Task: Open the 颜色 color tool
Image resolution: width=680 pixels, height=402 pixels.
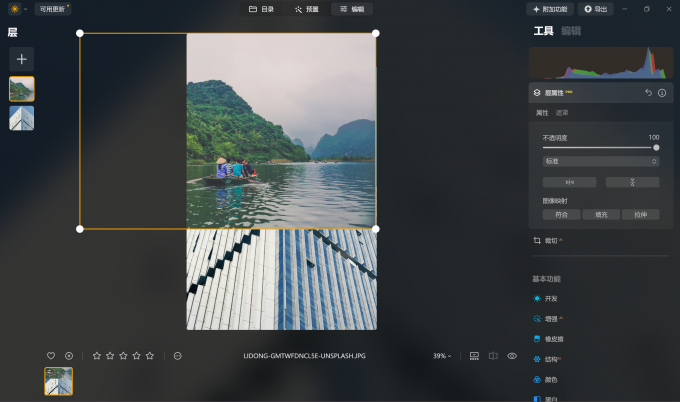Action: tap(546, 379)
